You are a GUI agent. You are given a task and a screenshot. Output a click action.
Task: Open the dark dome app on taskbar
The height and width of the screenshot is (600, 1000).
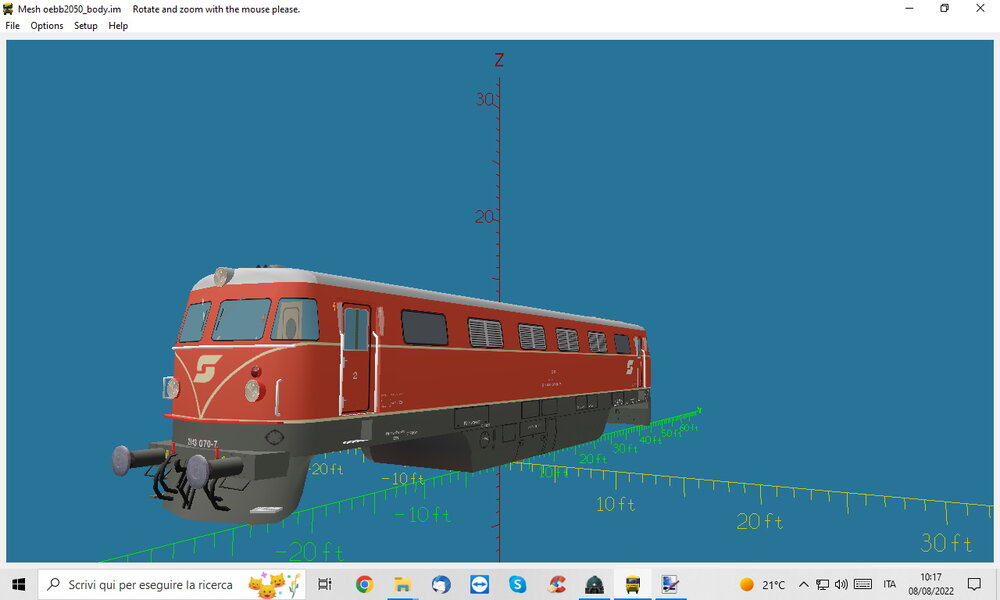tap(594, 584)
